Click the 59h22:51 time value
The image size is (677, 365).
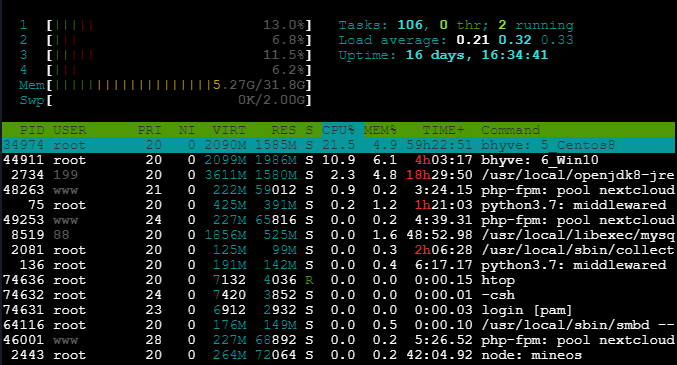tap(439, 145)
